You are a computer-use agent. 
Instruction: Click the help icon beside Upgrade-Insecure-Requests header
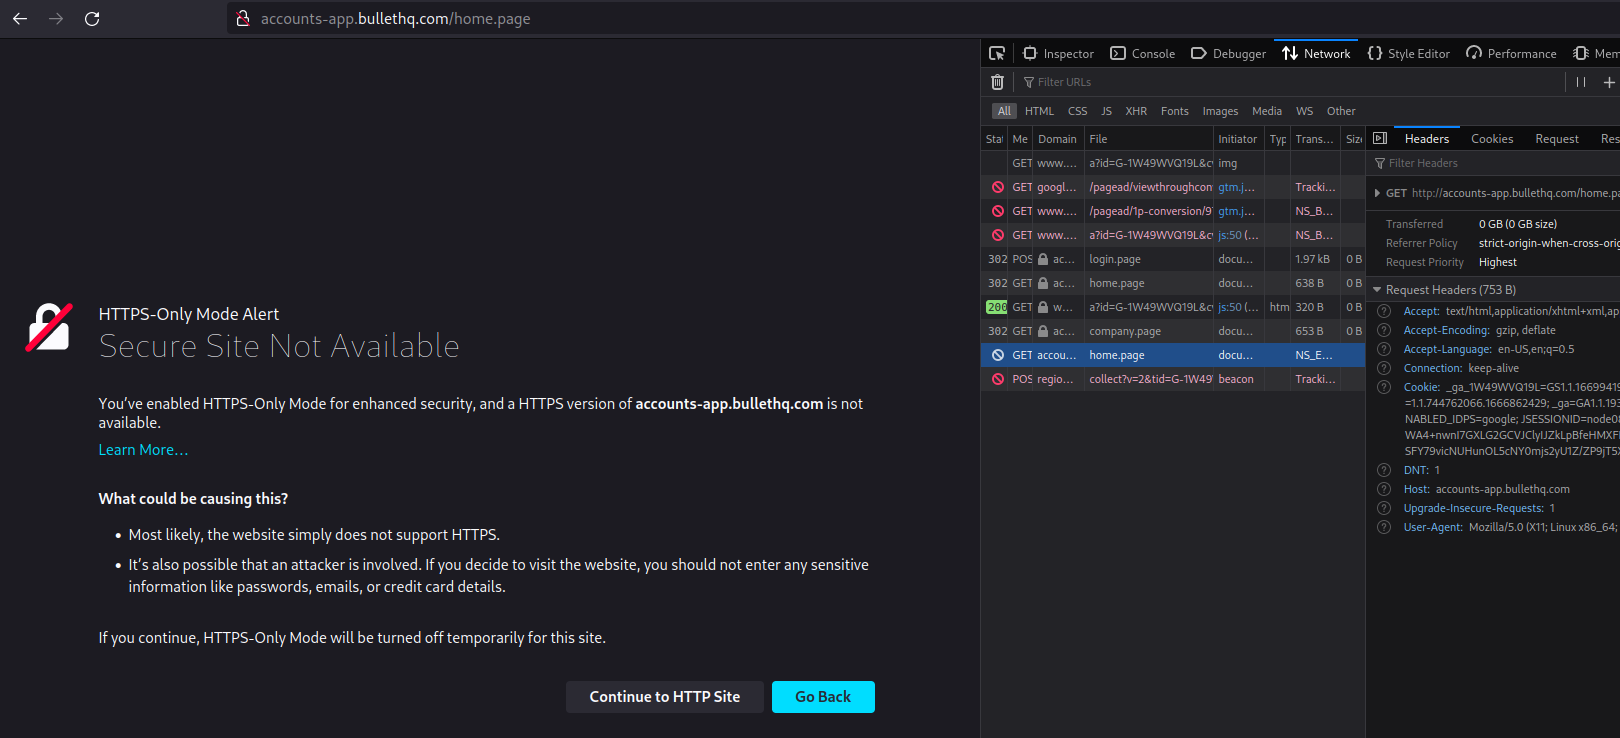pos(1384,508)
